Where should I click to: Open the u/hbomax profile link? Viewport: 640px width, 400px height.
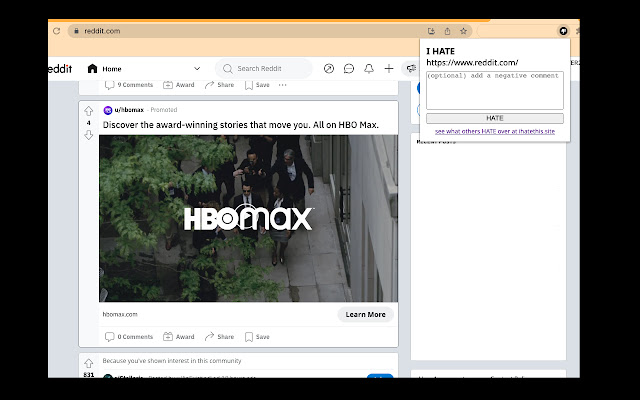[x=129, y=110]
